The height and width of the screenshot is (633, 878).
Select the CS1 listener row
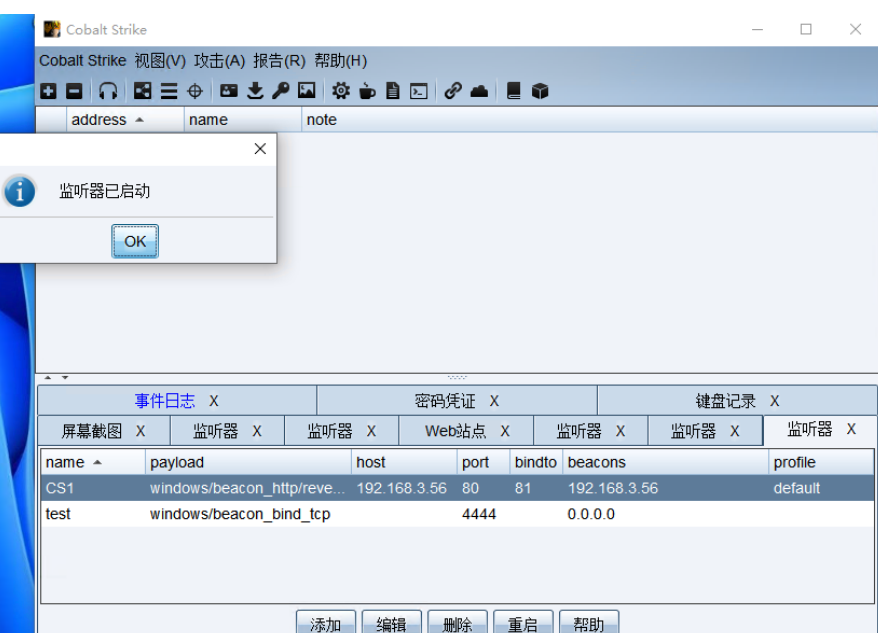457,488
